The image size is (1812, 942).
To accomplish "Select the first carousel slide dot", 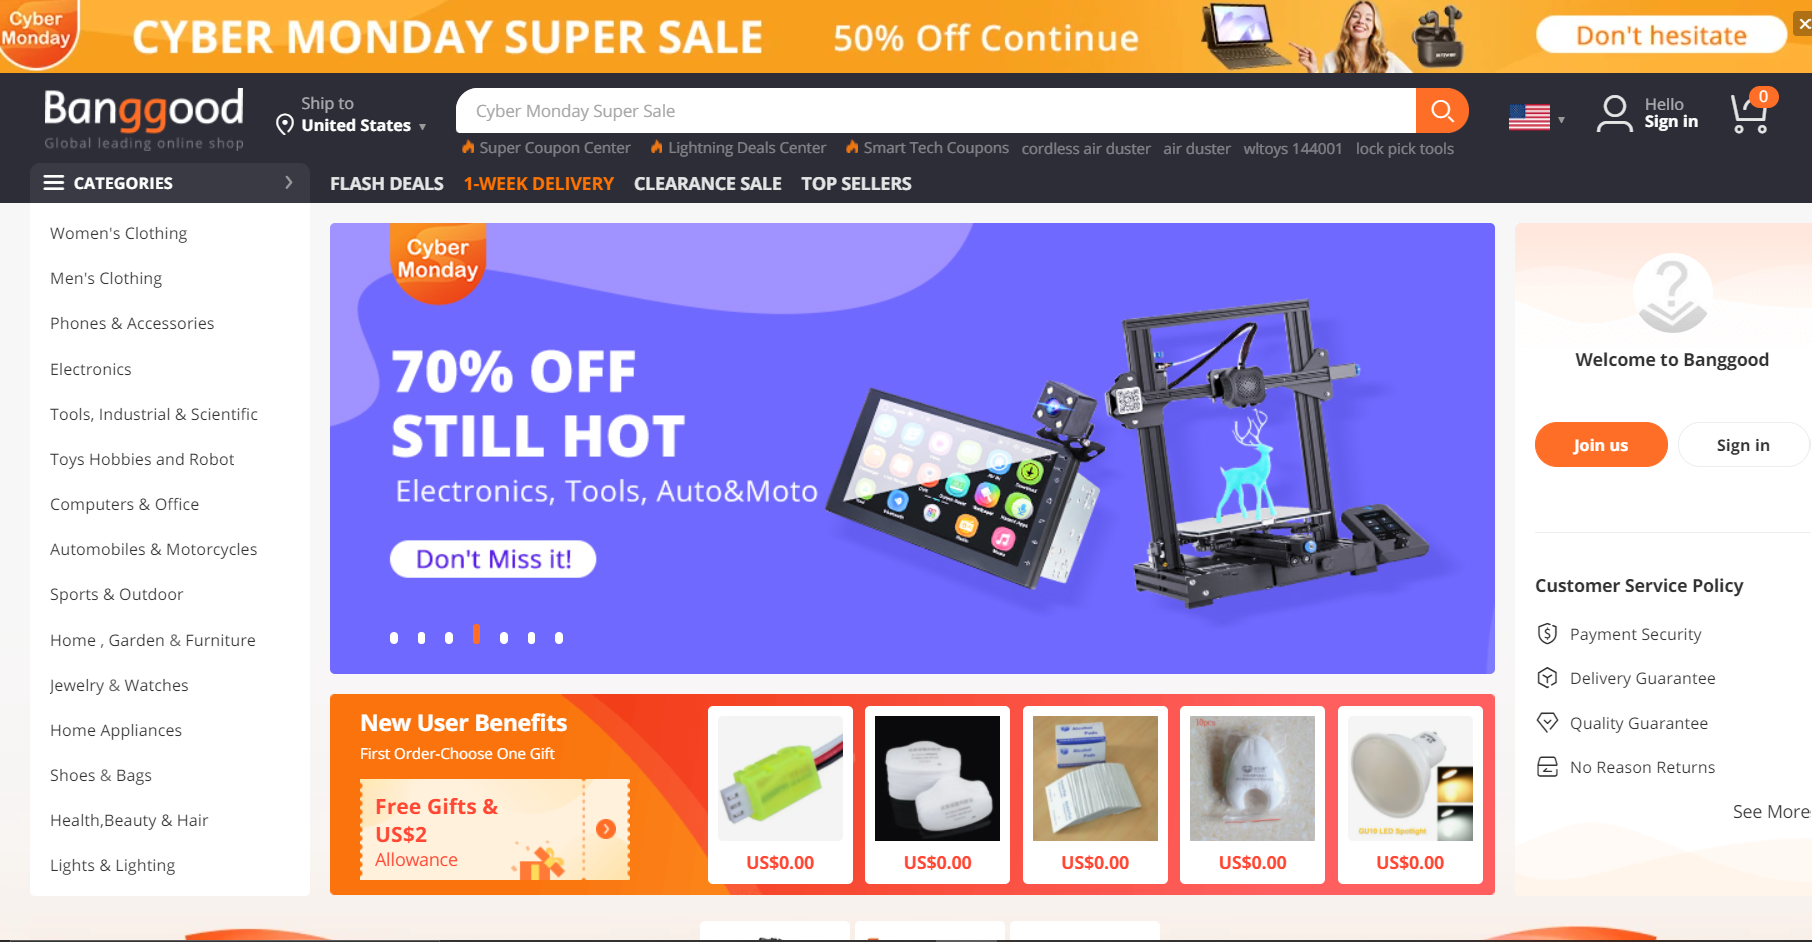I will [394, 638].
